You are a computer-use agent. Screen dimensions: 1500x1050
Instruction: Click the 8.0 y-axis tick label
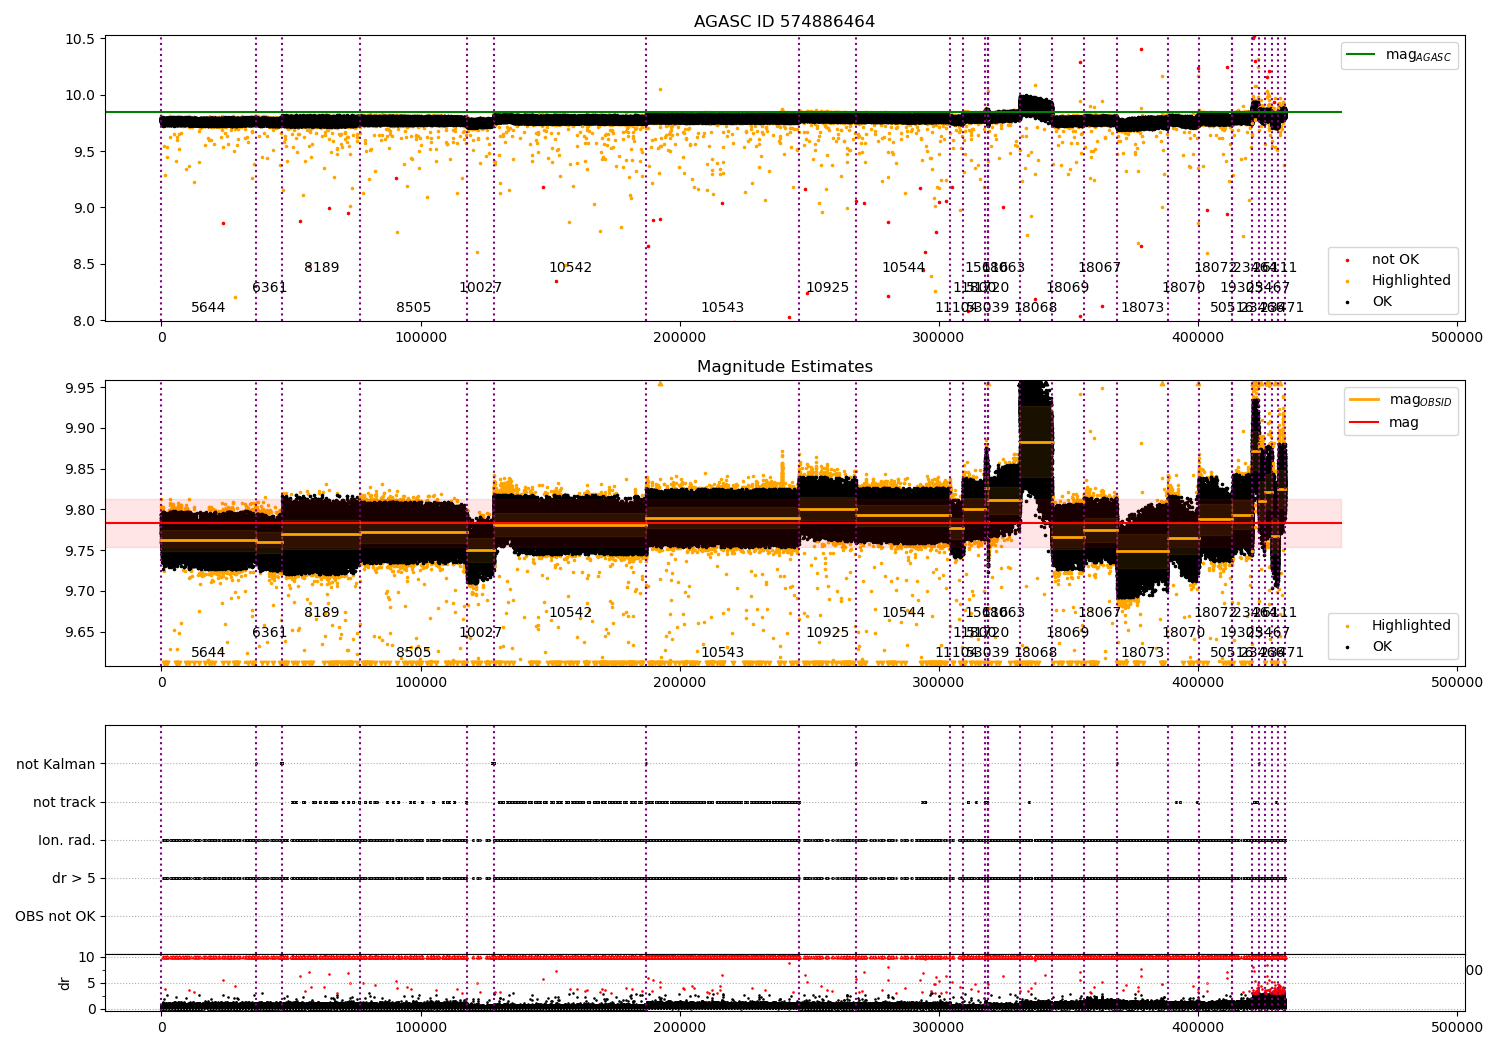pos(83,321)
